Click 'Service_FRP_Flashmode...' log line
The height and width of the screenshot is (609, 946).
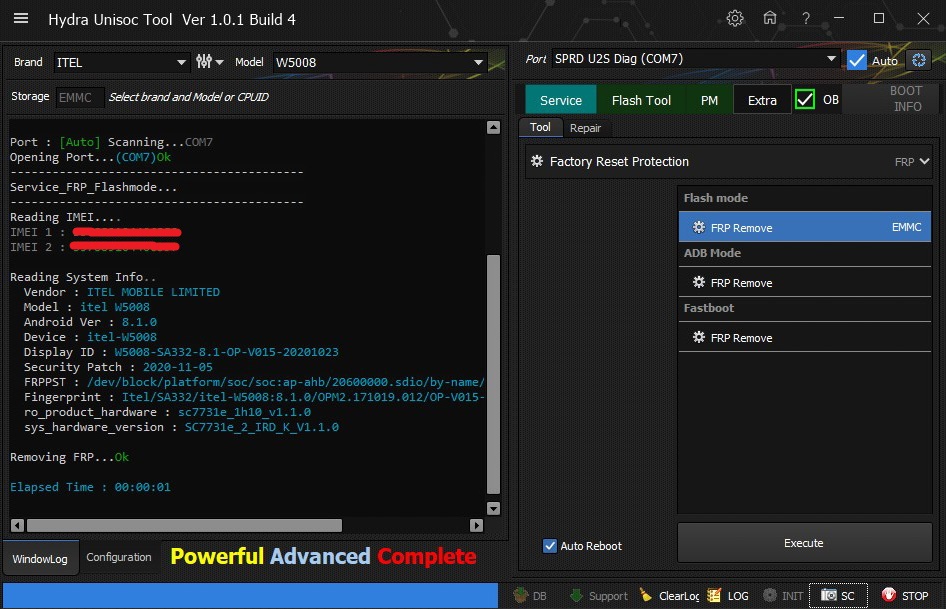(x=94, y=187)
